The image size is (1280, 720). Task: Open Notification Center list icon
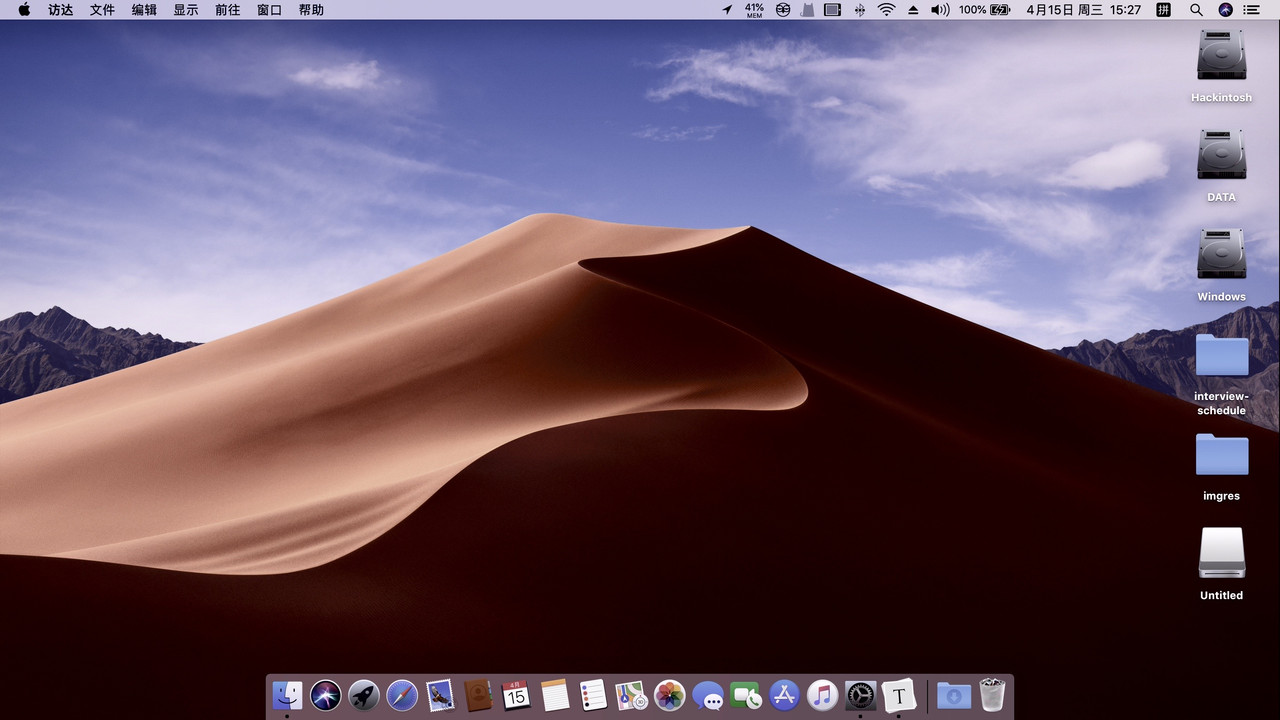[1251, 10]
